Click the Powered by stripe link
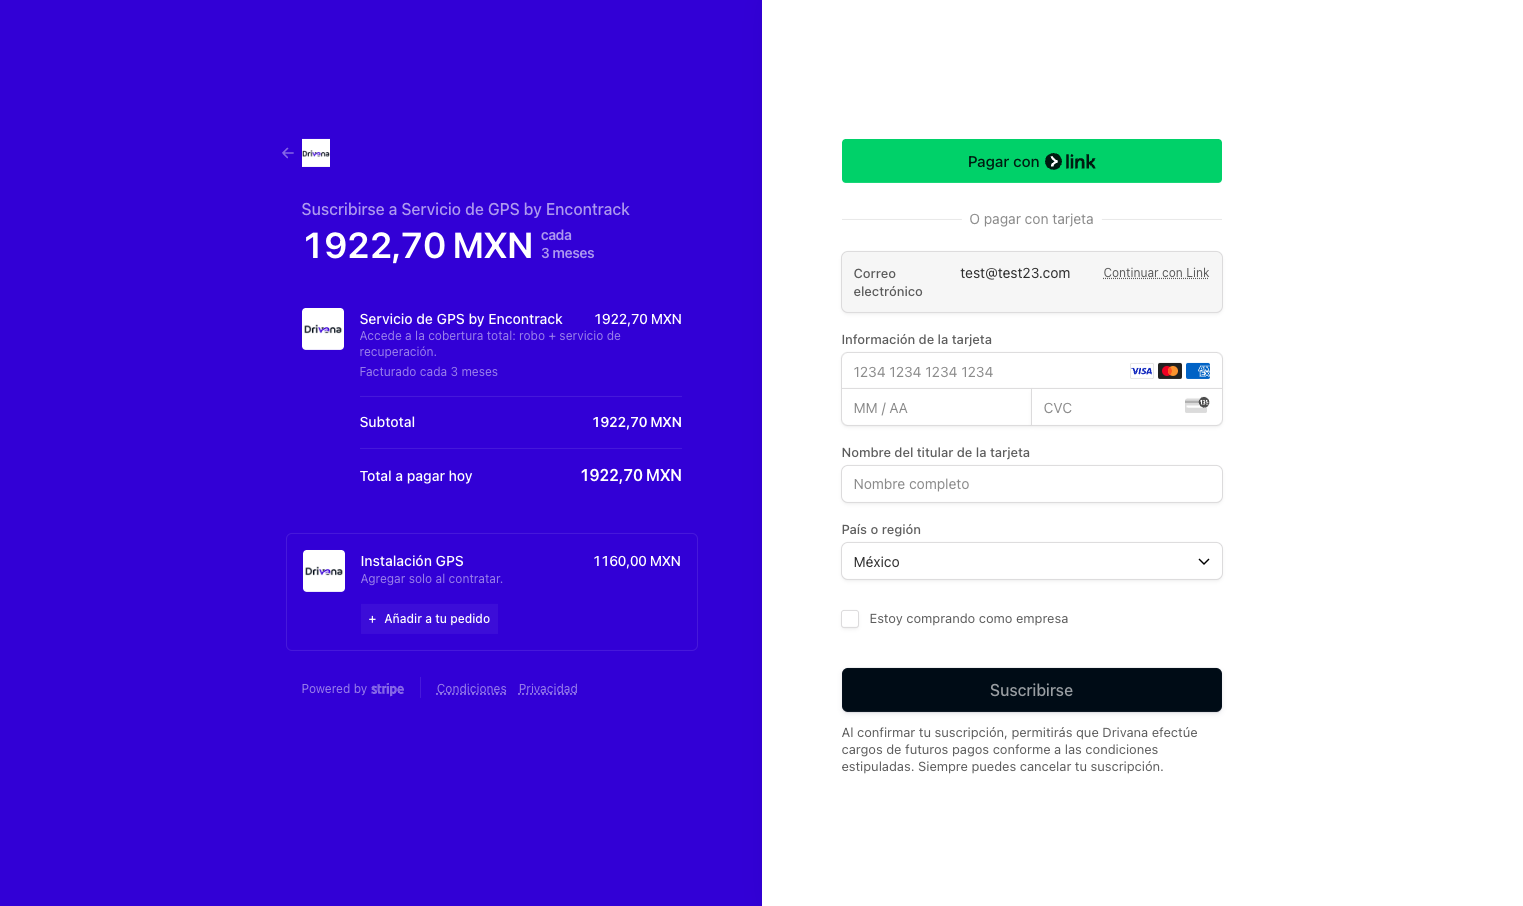This screenshot has height=906, width=1523. (x=353, y=689)
